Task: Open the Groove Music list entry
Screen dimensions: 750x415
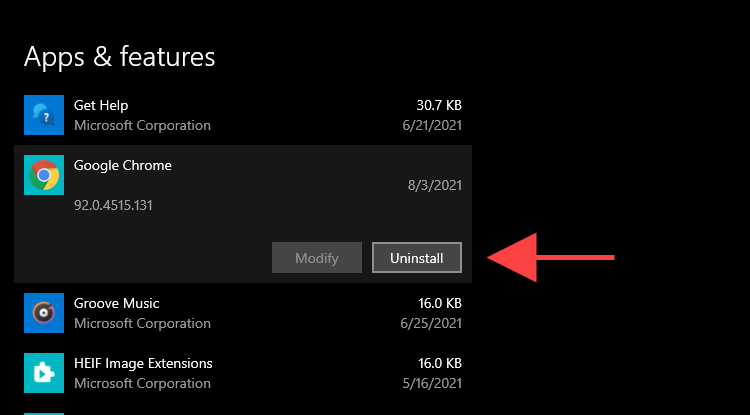Action: click(x=117, y=303)
